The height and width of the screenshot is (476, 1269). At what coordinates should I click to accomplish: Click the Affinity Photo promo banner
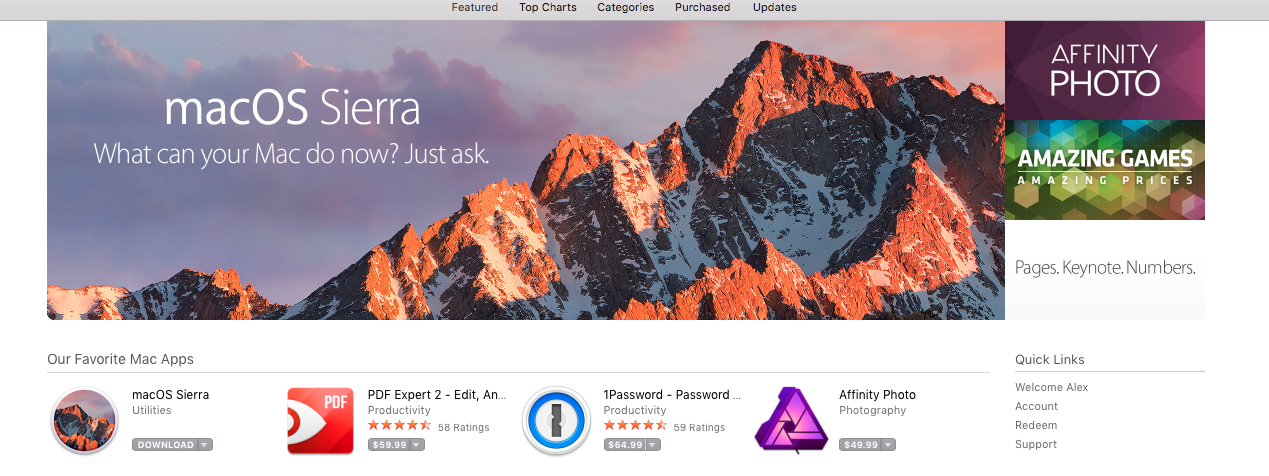click(x=1104, y=70)
